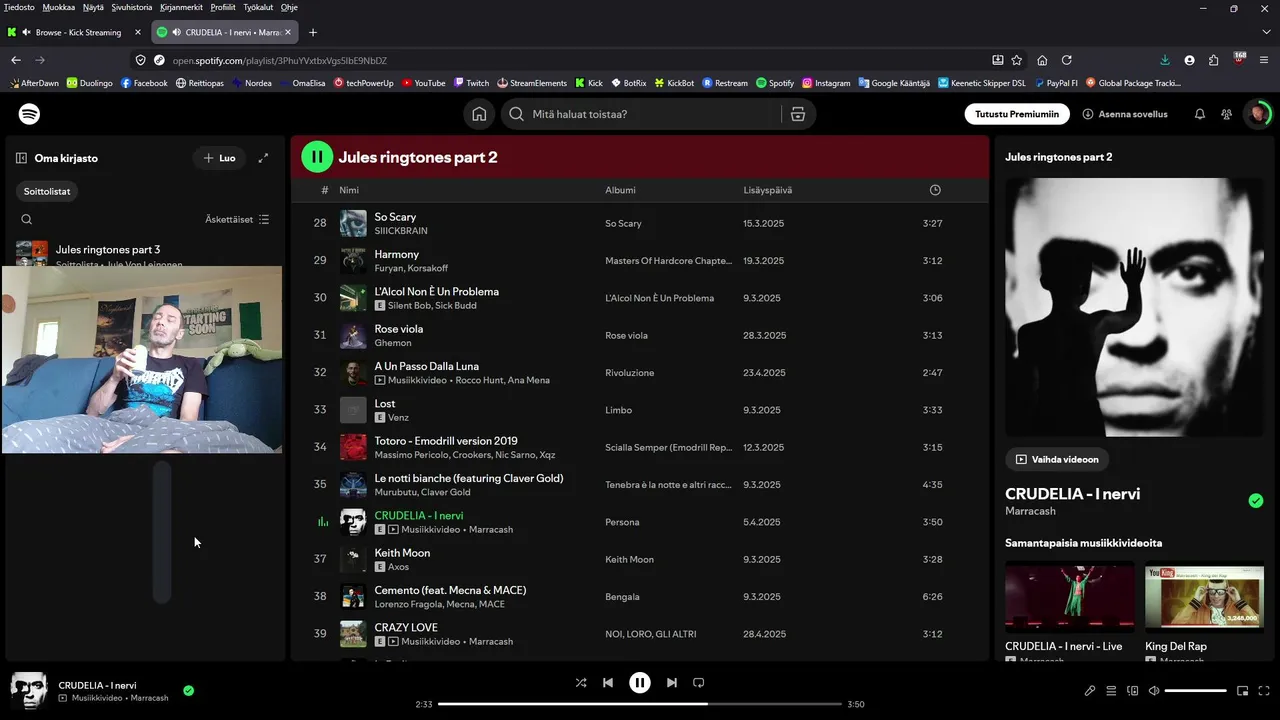Open the CRUDELIA - I nervi - Live video thumbnail

click(1070, 597)
